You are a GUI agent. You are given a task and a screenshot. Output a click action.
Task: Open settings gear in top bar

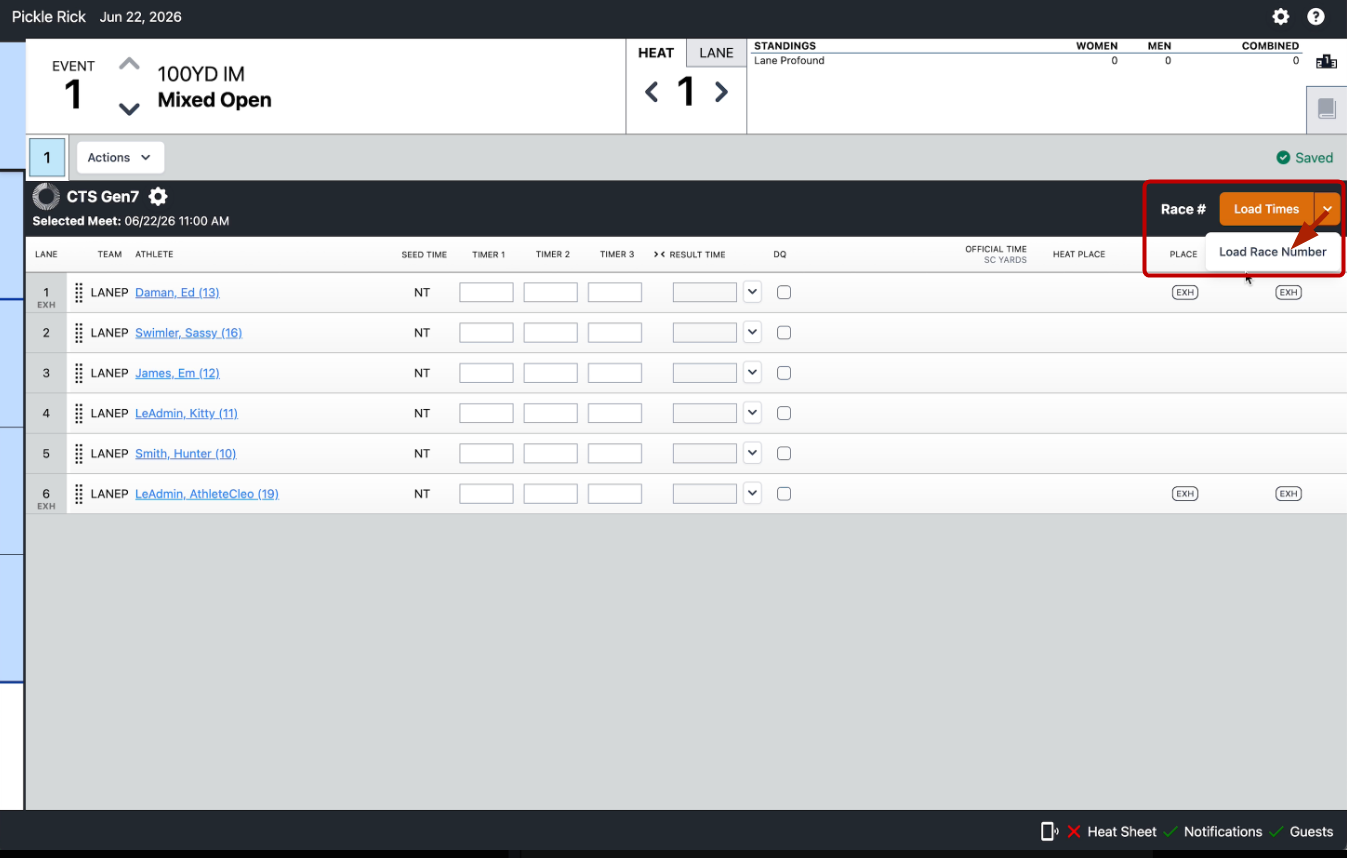point(1280,17)
